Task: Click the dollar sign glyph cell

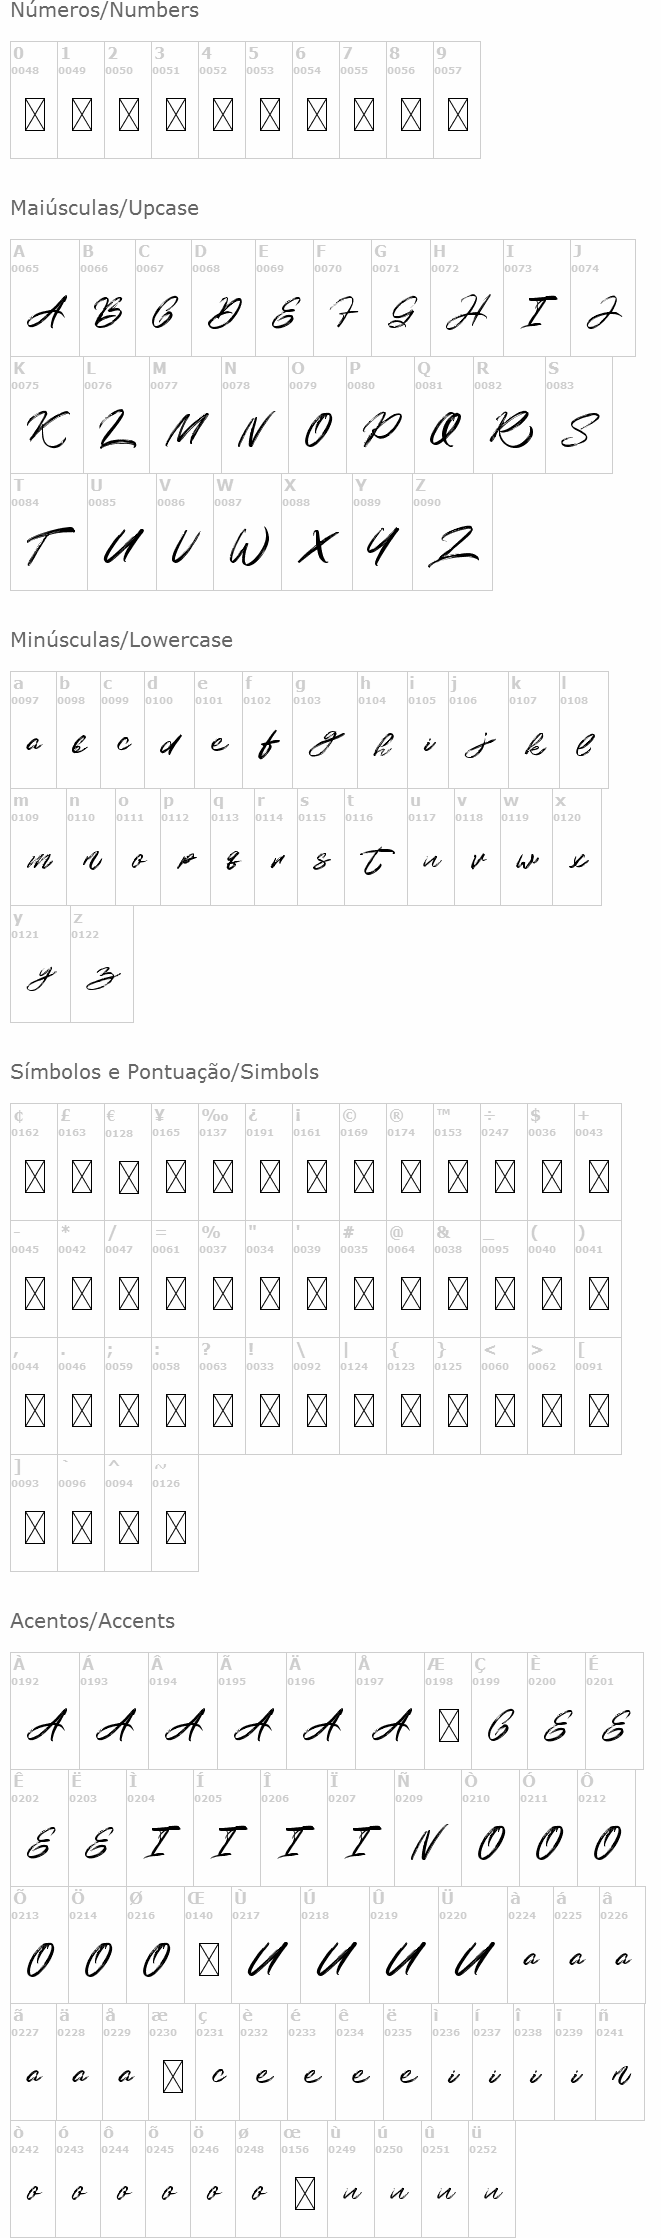Action: point(551,1162)
